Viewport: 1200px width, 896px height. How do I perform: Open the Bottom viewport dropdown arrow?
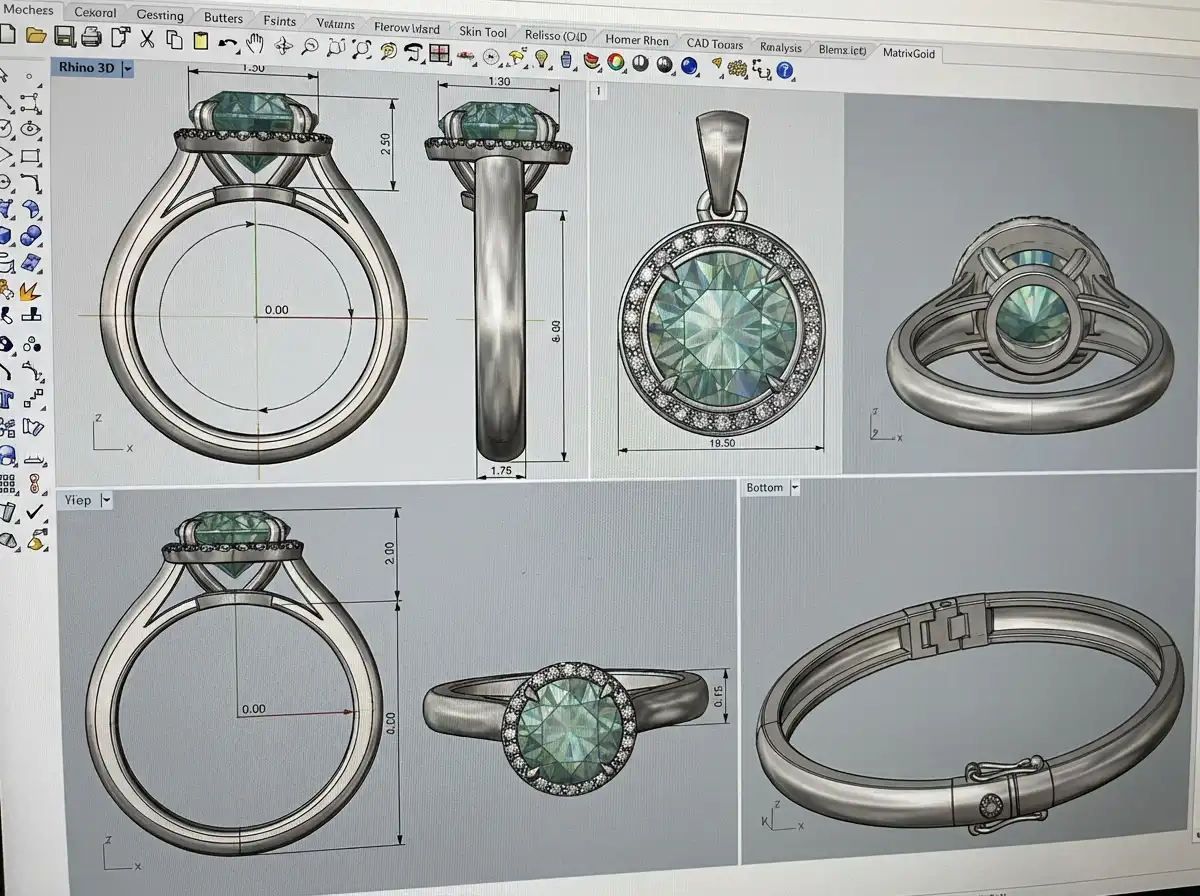[x=795, y=487]
